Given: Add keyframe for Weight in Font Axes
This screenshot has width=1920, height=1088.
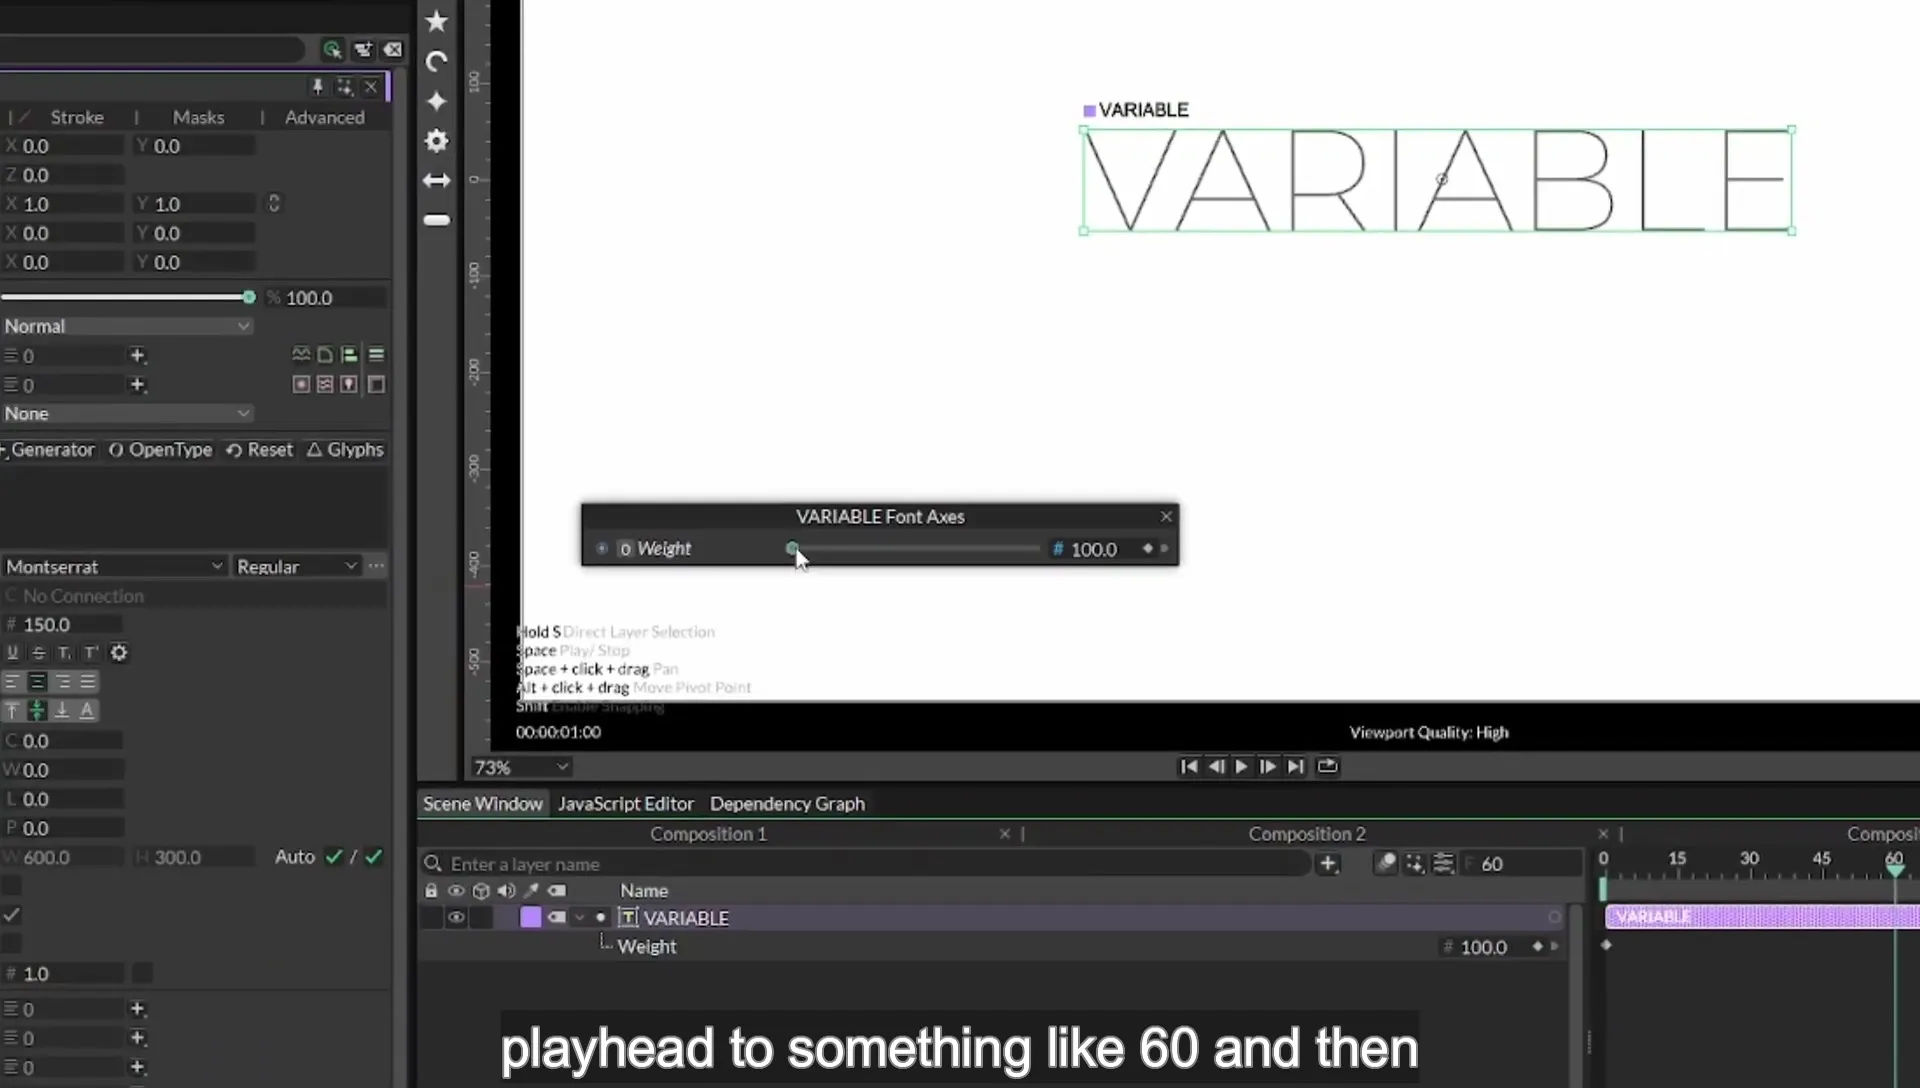Looking at the screenshot, I should (1148, 548).
